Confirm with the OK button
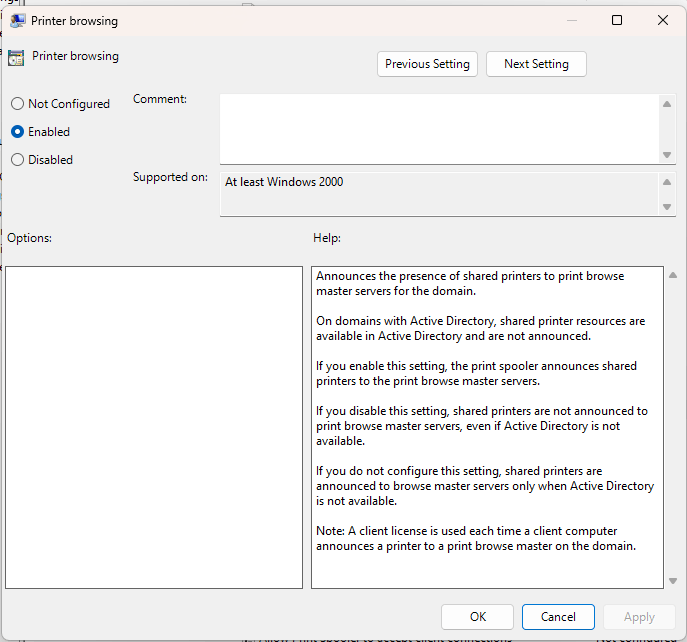This screenshot has height=642, width=687. 478,617
